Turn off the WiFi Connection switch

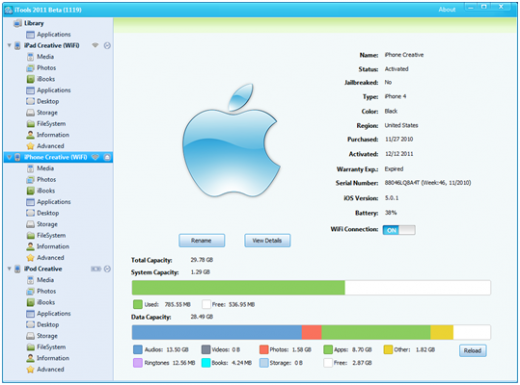tap(399, 230)
